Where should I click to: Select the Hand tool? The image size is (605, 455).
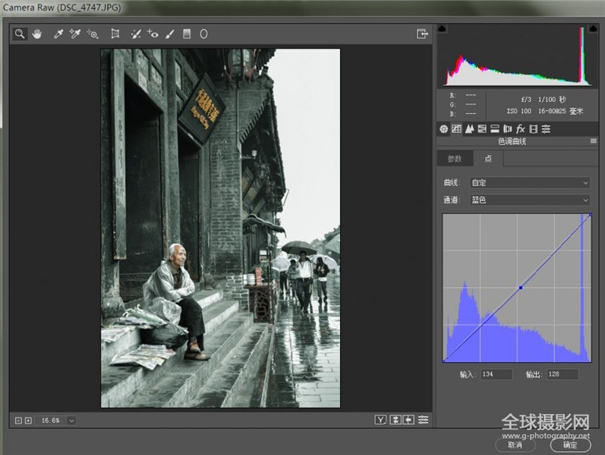[x=37, y=34]
